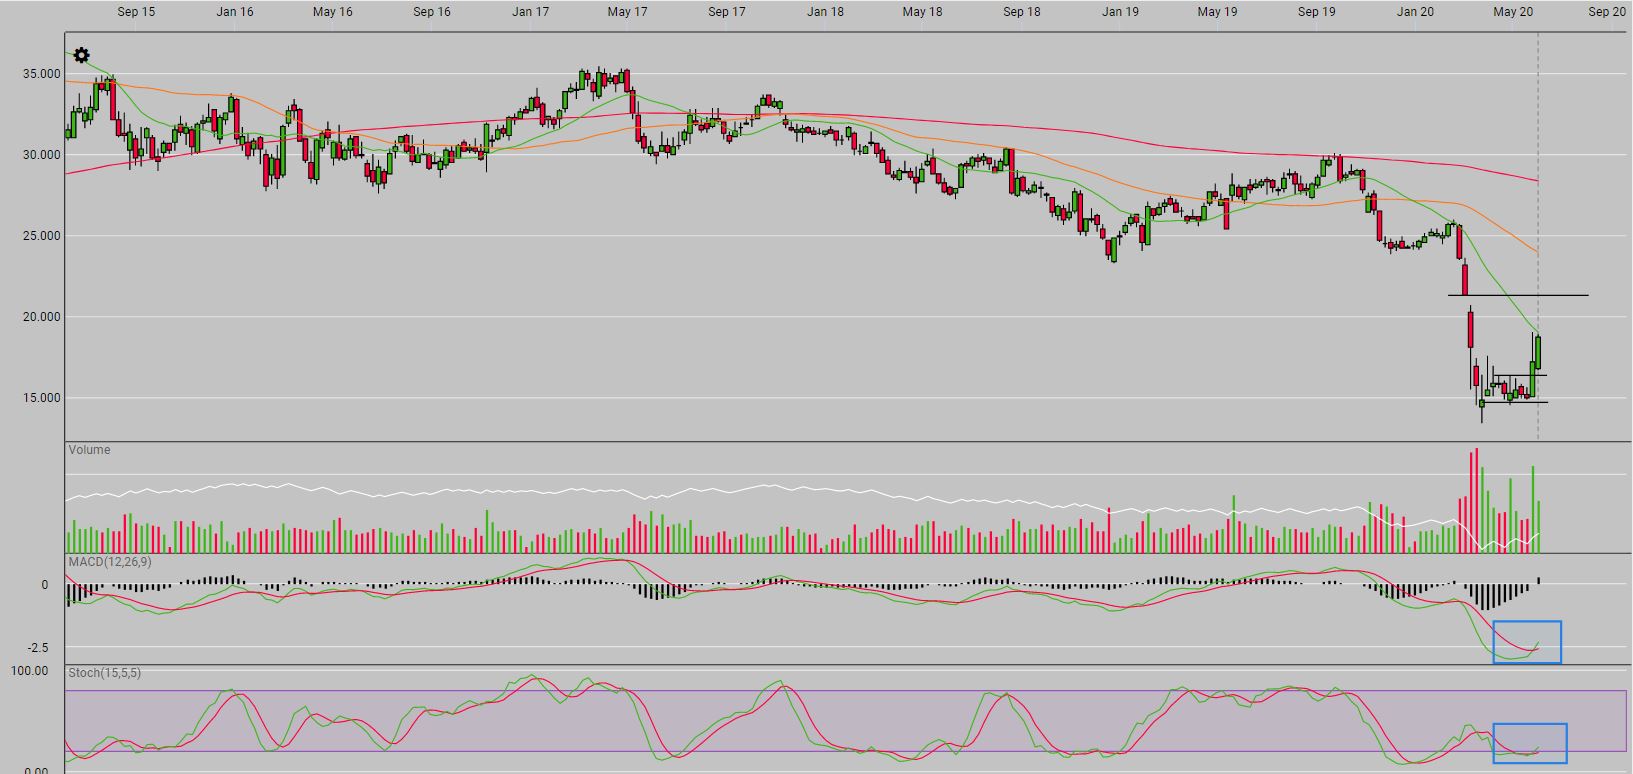Click the 15.000 price axis label
The image size is (1633, 774).
point(41,398)
